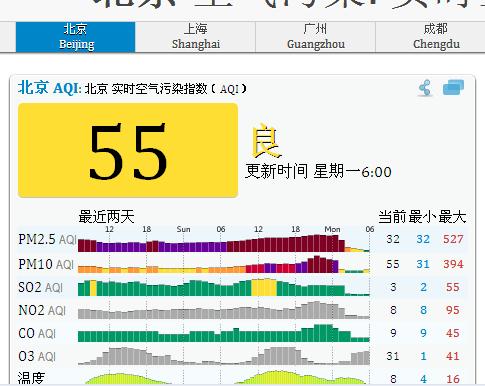Select the PM2.5 AQI row label

(x=47, y=239)
